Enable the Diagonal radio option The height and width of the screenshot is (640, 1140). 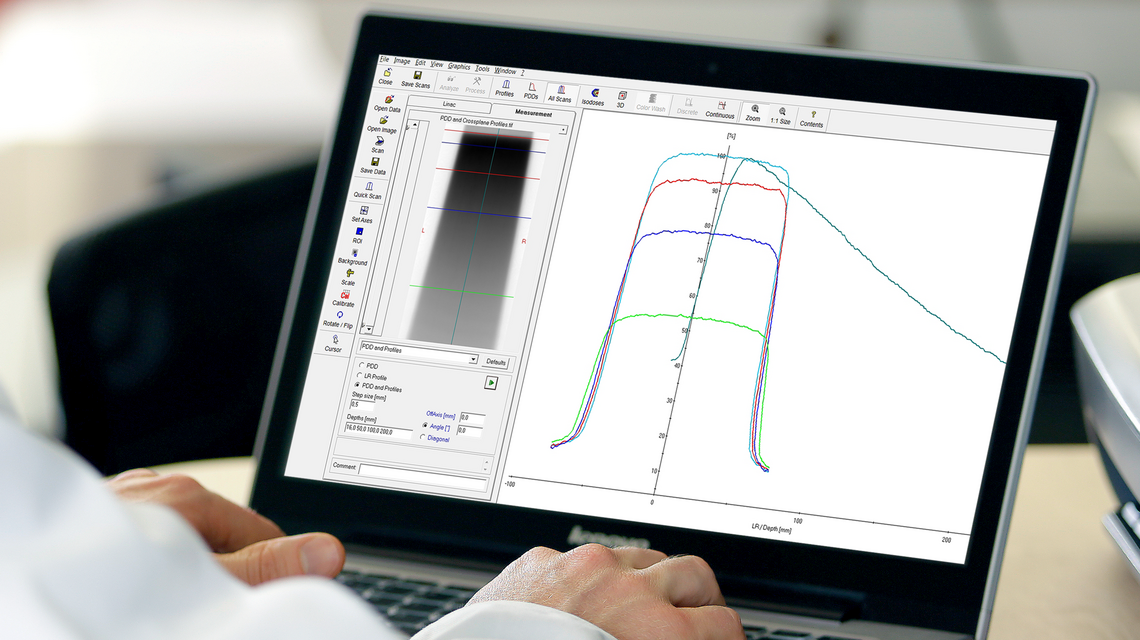click(423, 438)
